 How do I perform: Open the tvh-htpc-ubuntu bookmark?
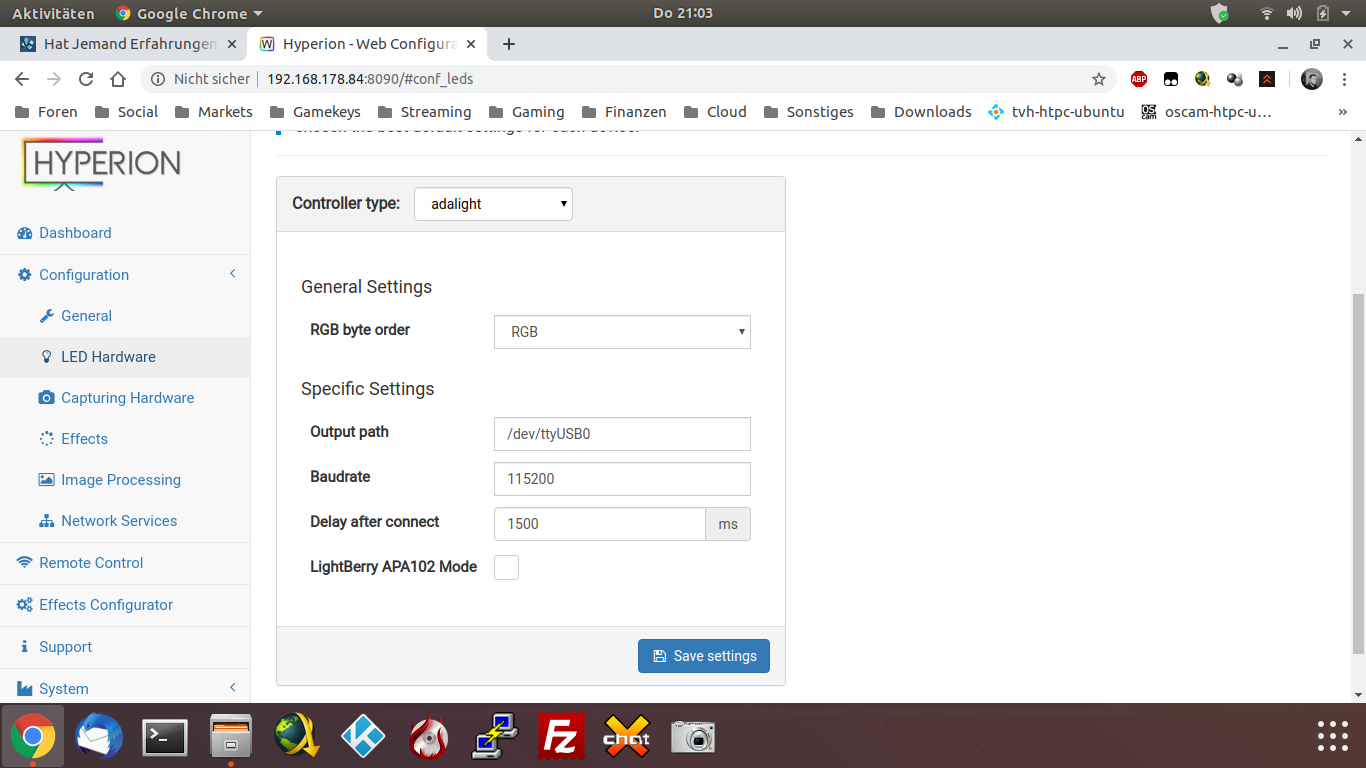point(1056,112)
